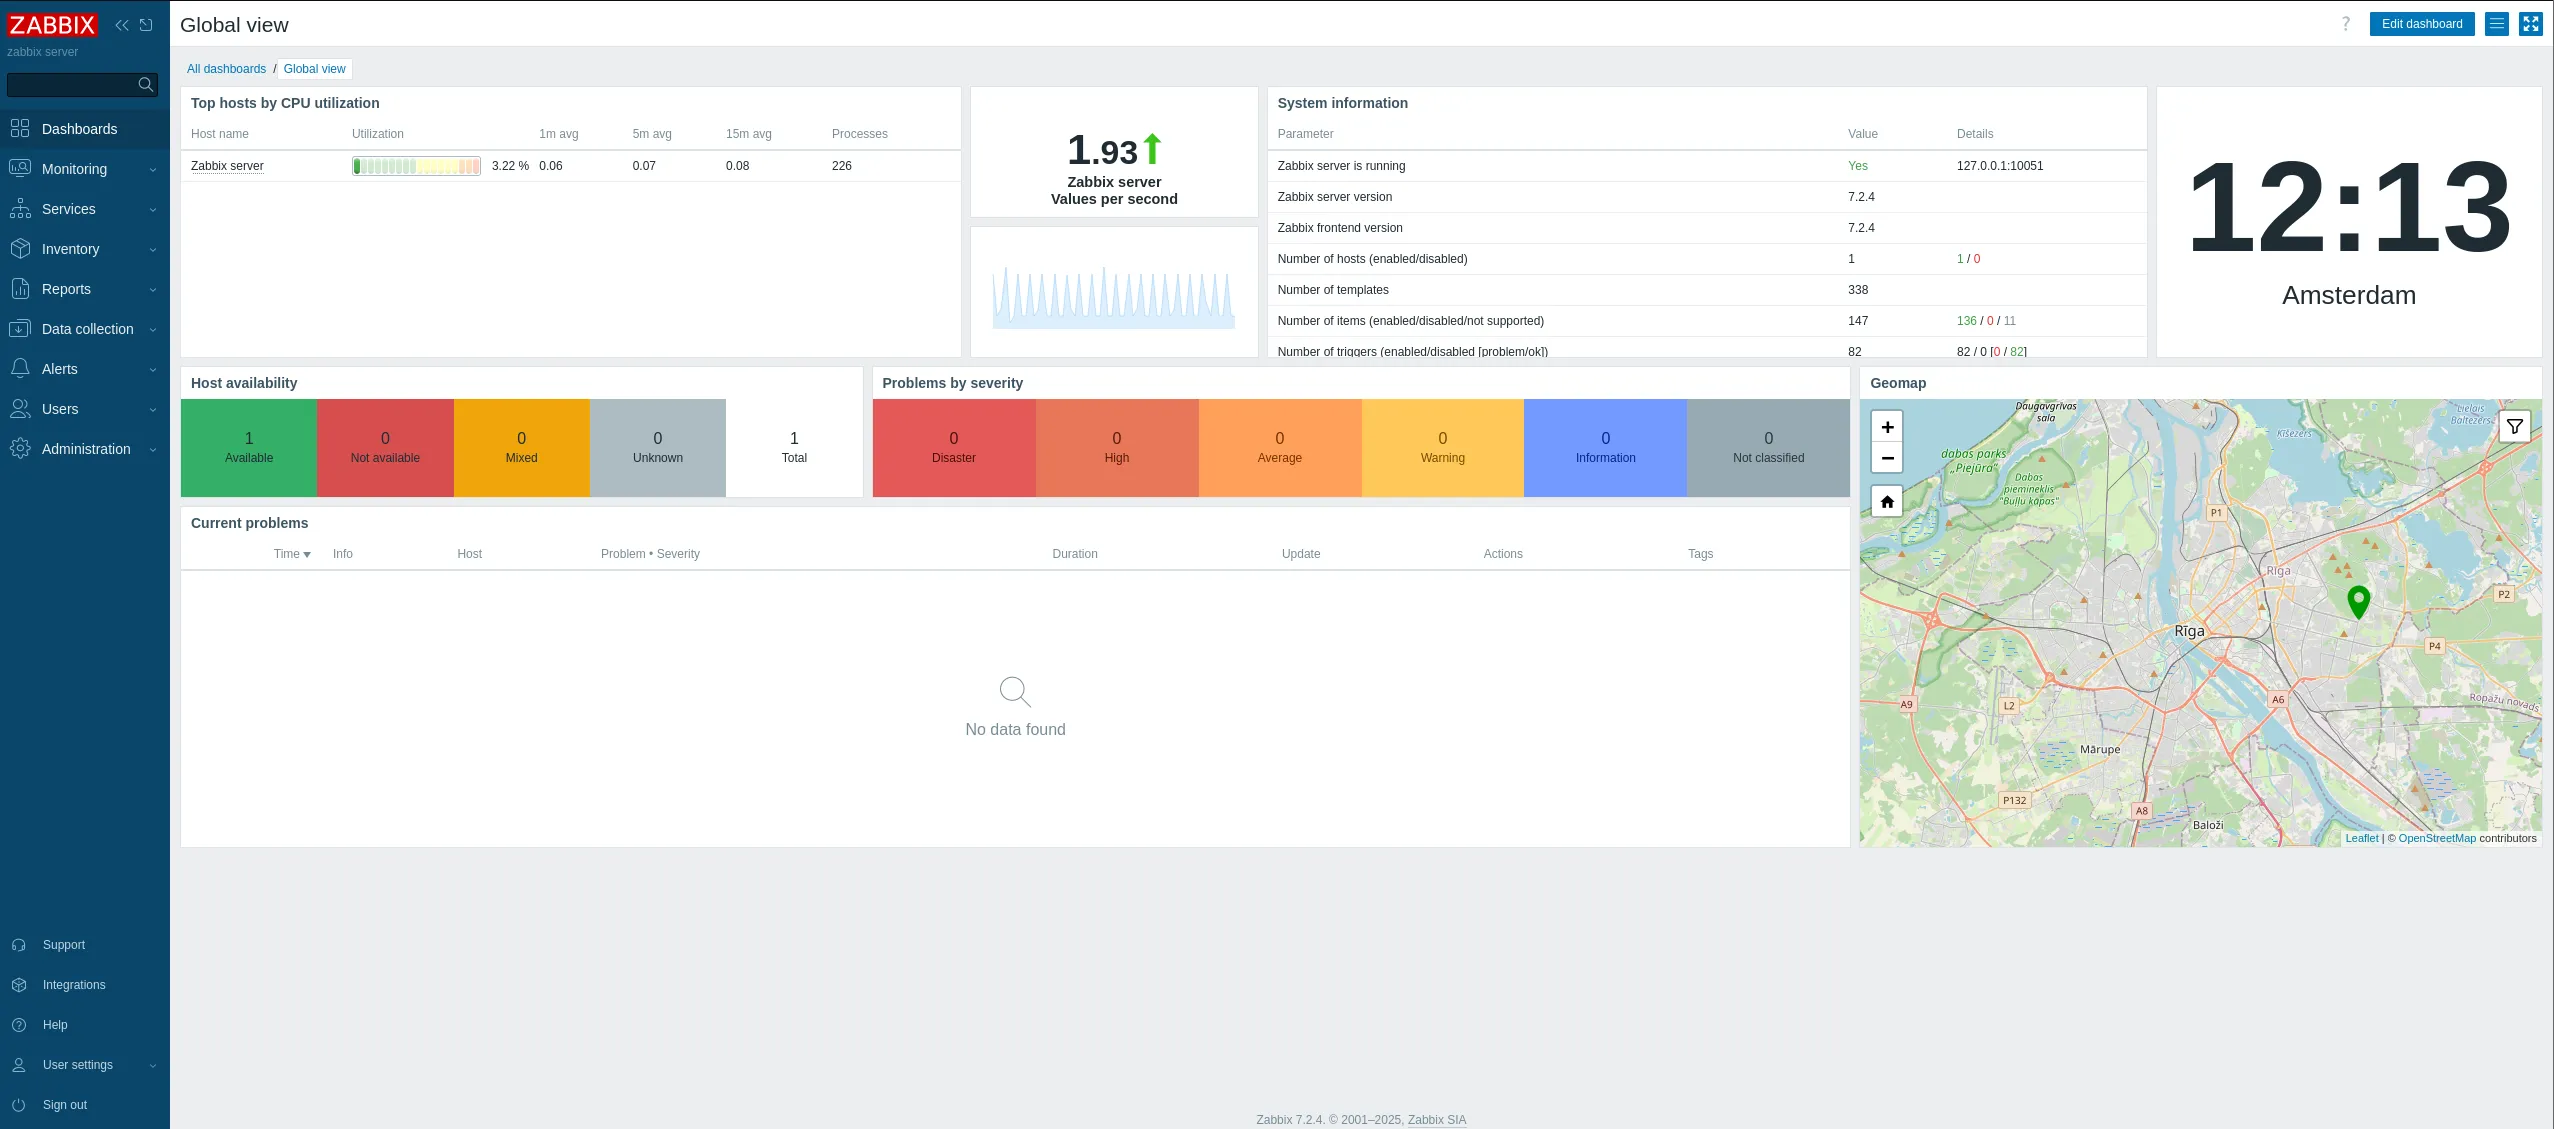Open the Geomap severity filter
This screenshot has height=1129, width=2554.
2515,427
